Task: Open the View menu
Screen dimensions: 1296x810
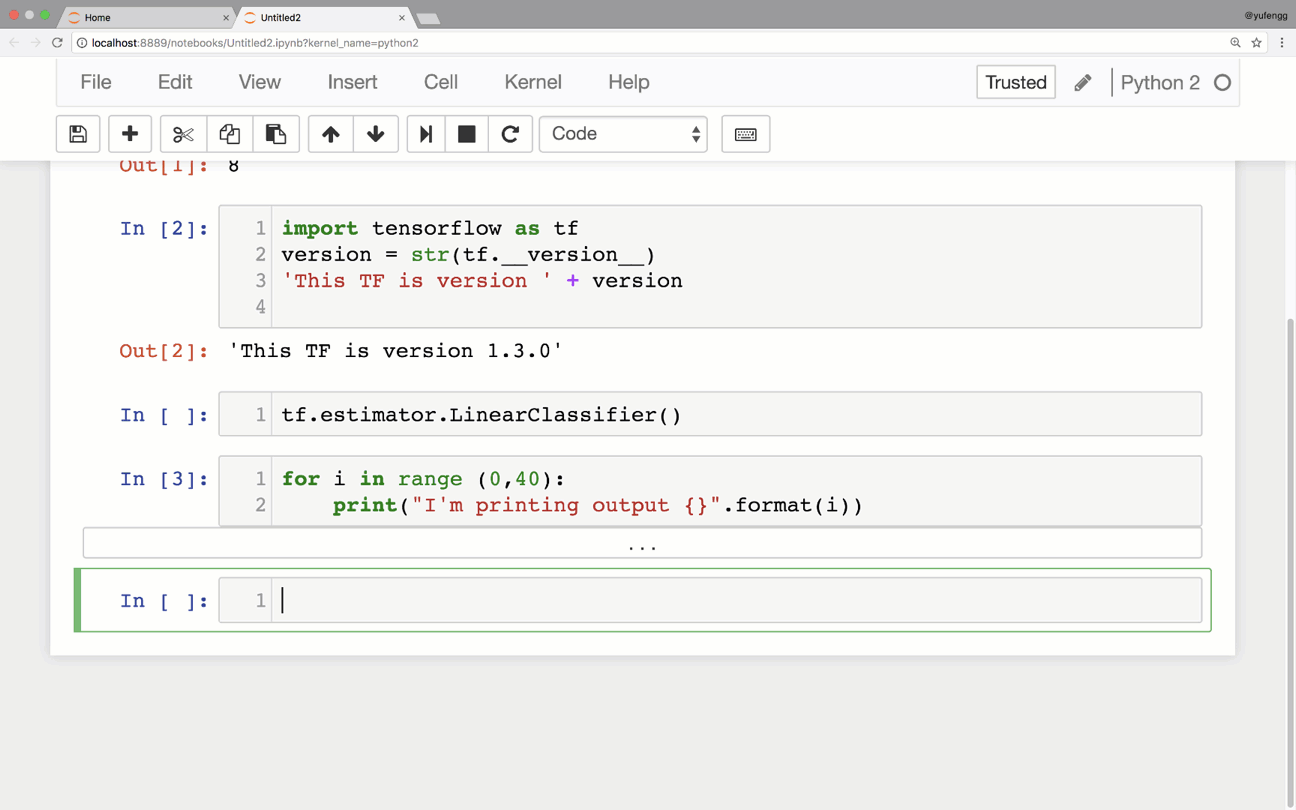Action: (x=260, y=82)
